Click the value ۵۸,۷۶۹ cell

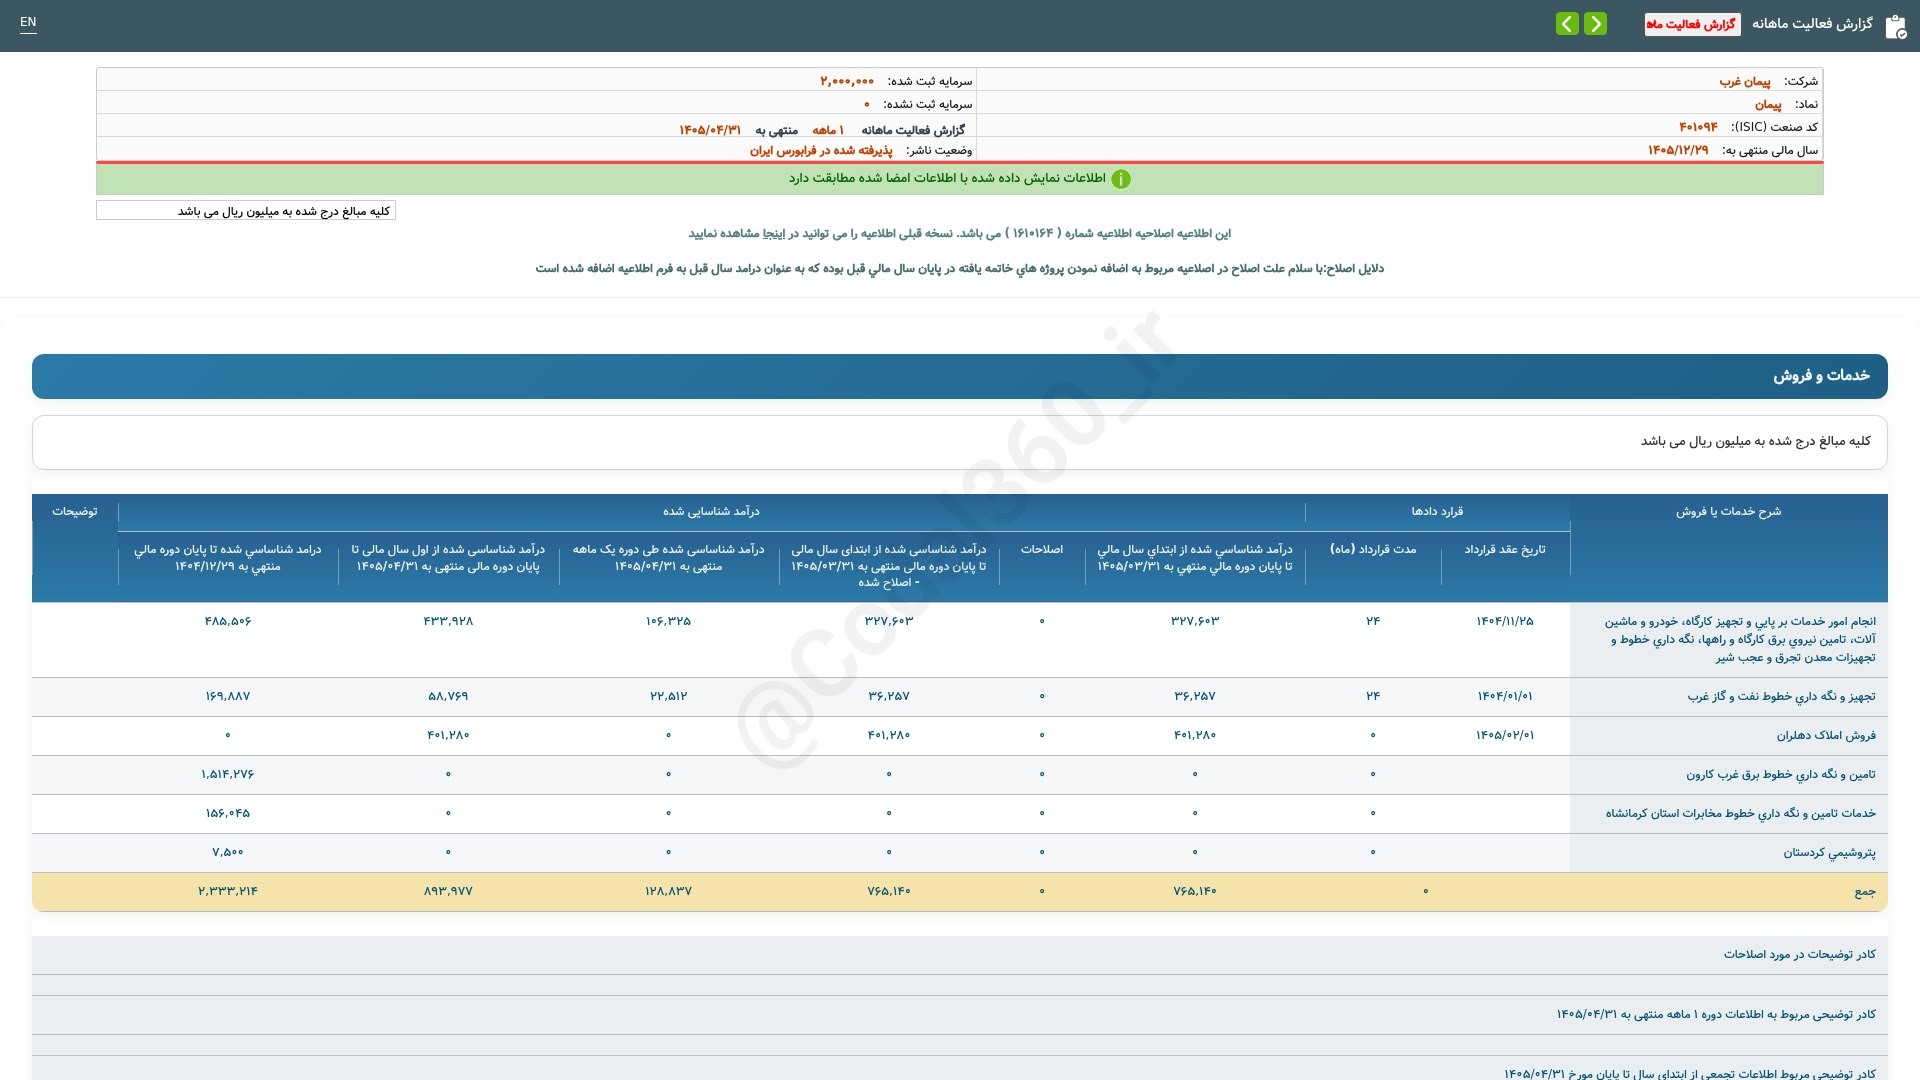click(448, 696)
